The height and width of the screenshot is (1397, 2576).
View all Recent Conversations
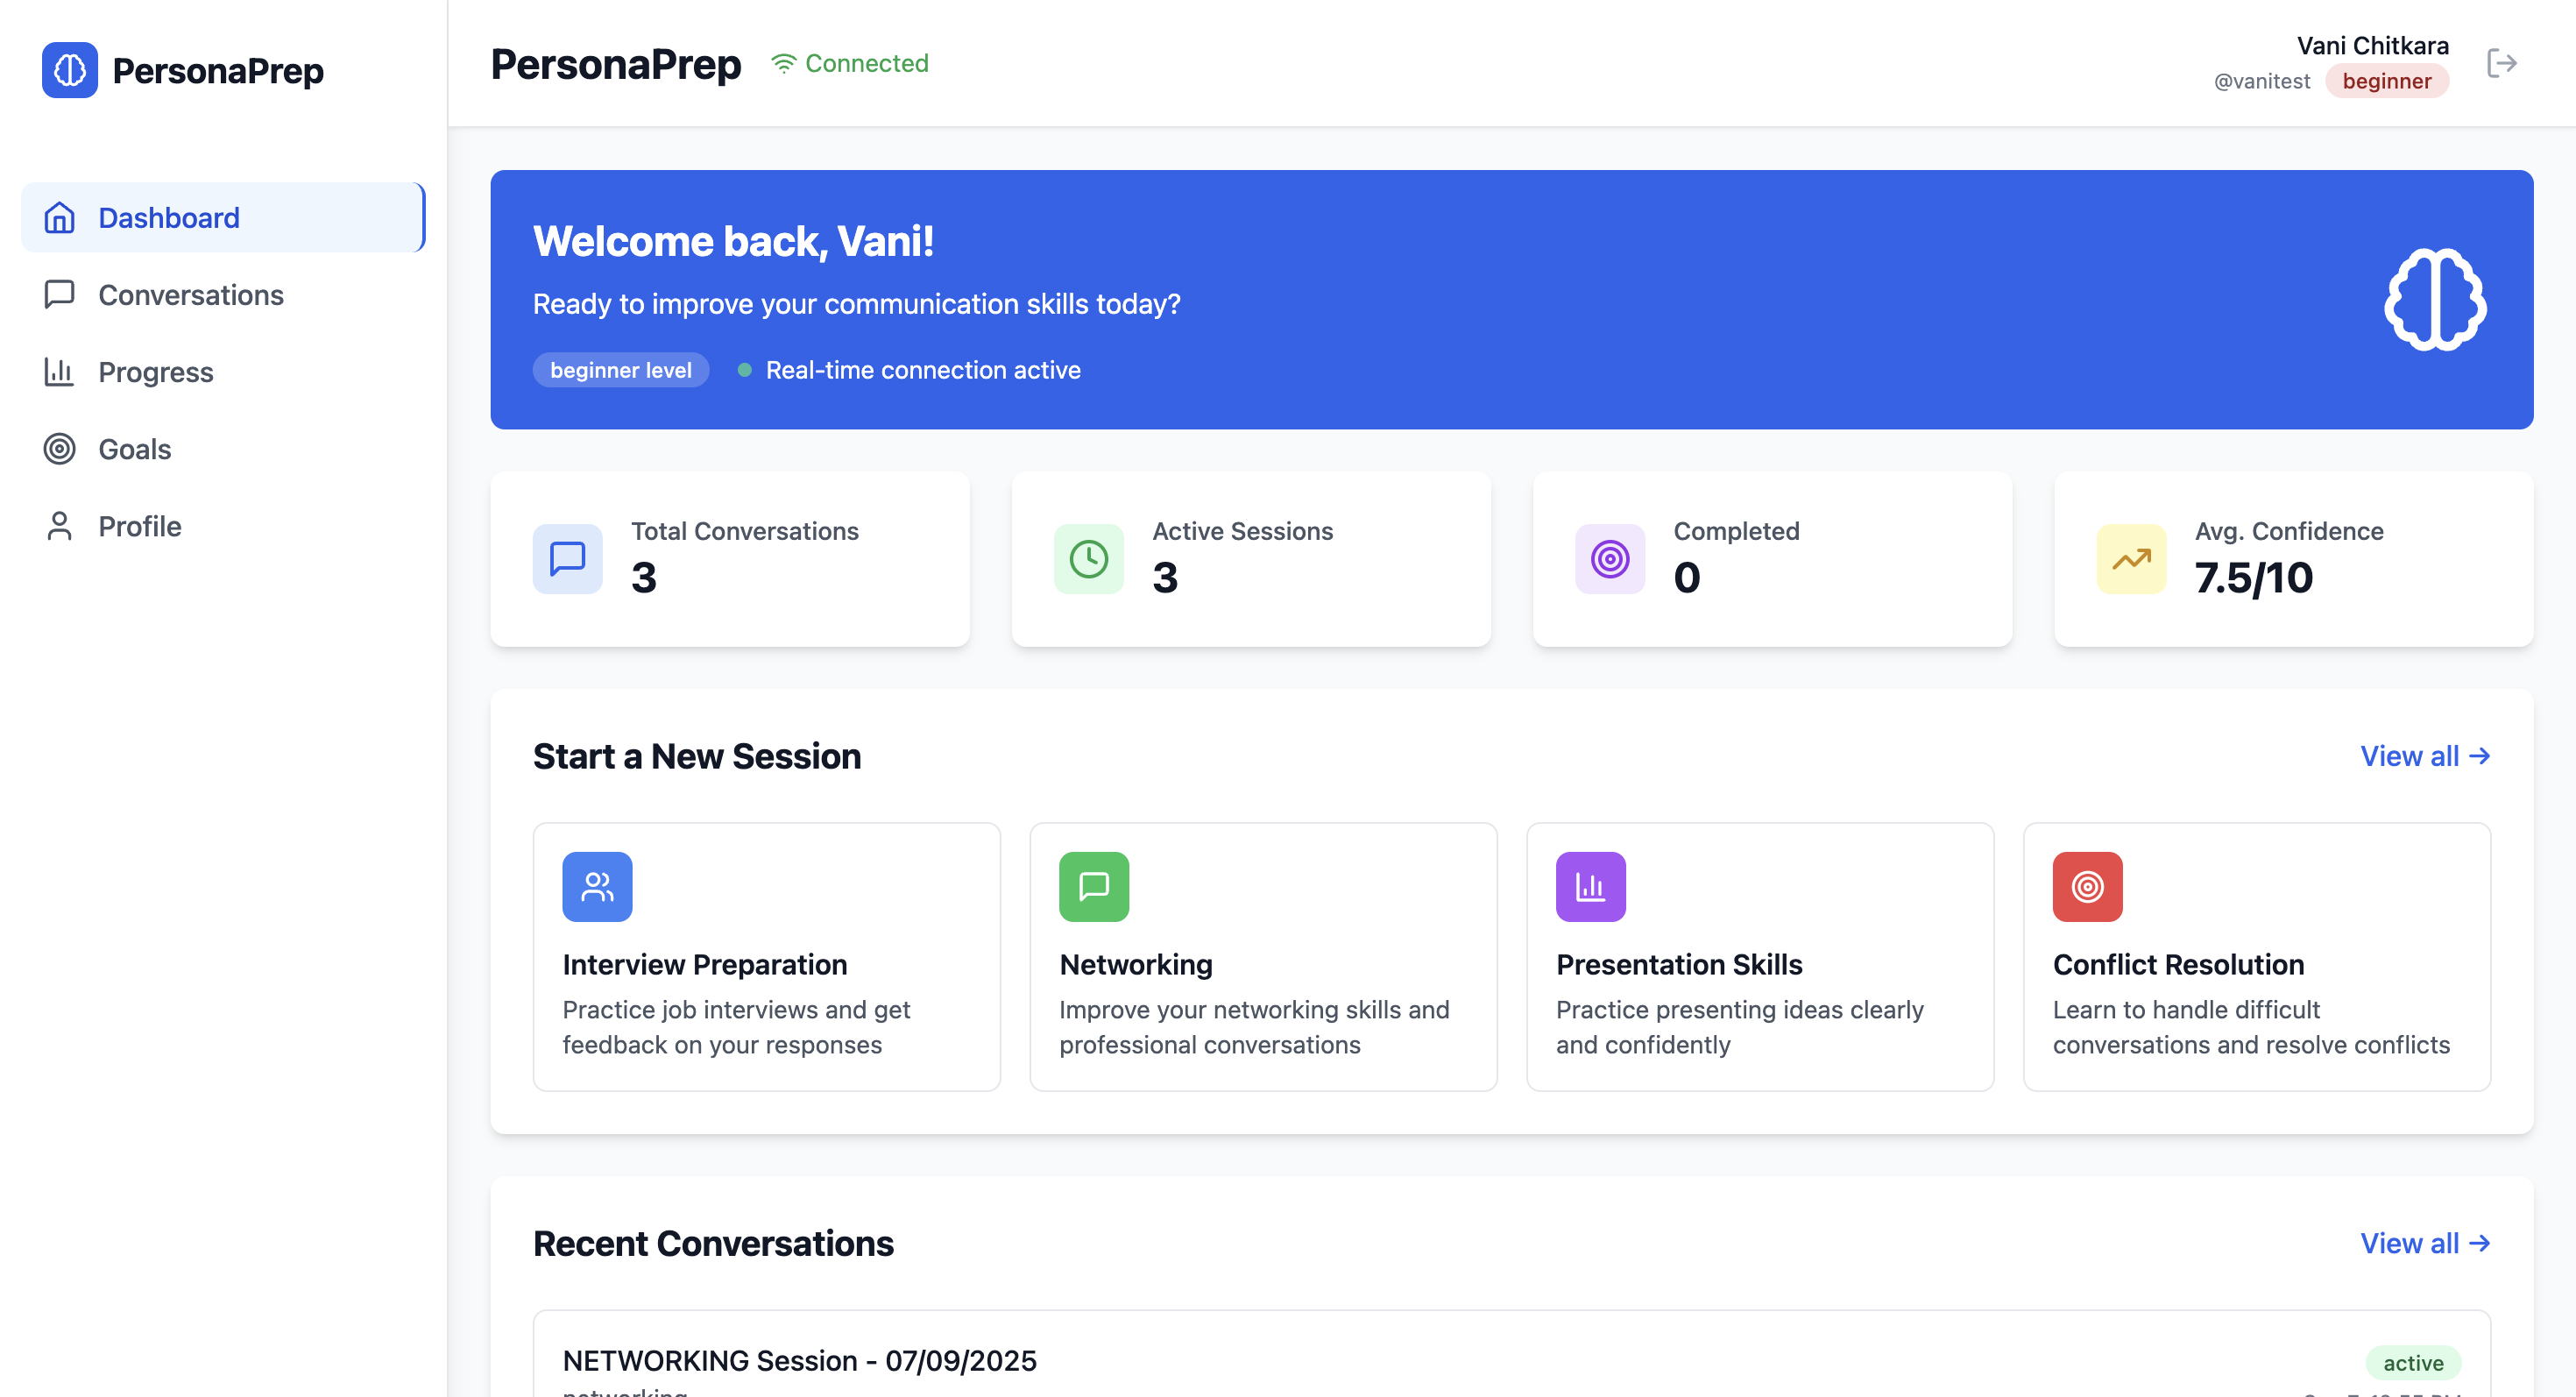coord(2424,1243)
